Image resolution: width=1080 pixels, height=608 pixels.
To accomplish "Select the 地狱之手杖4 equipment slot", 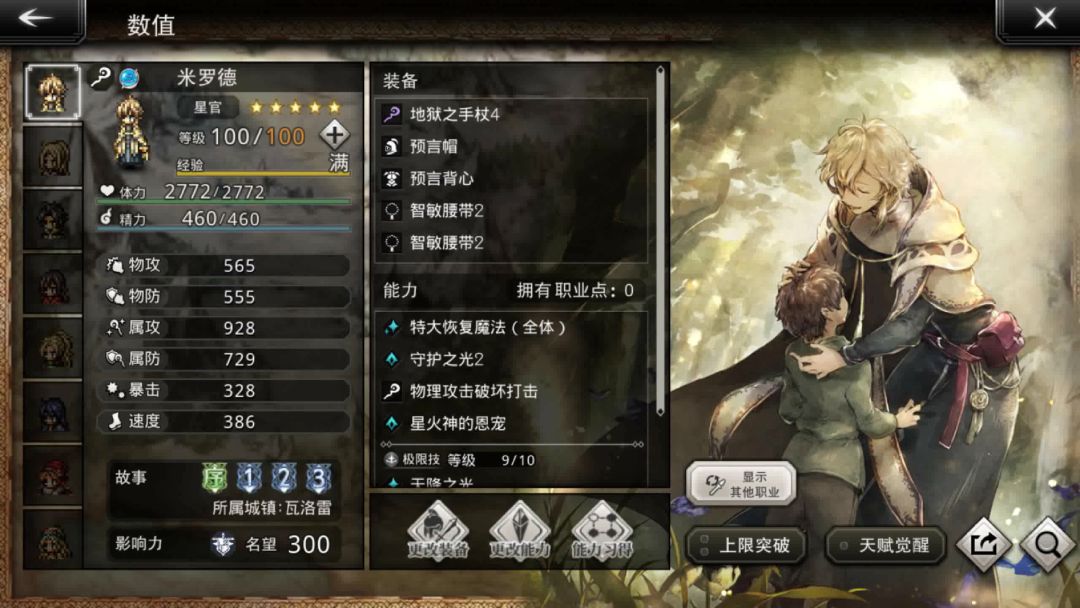I will click(x=511, y=114).
